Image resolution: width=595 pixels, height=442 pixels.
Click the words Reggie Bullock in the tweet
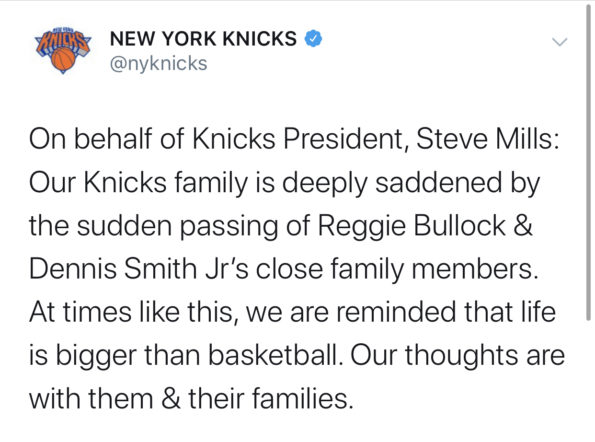[411, 227]
